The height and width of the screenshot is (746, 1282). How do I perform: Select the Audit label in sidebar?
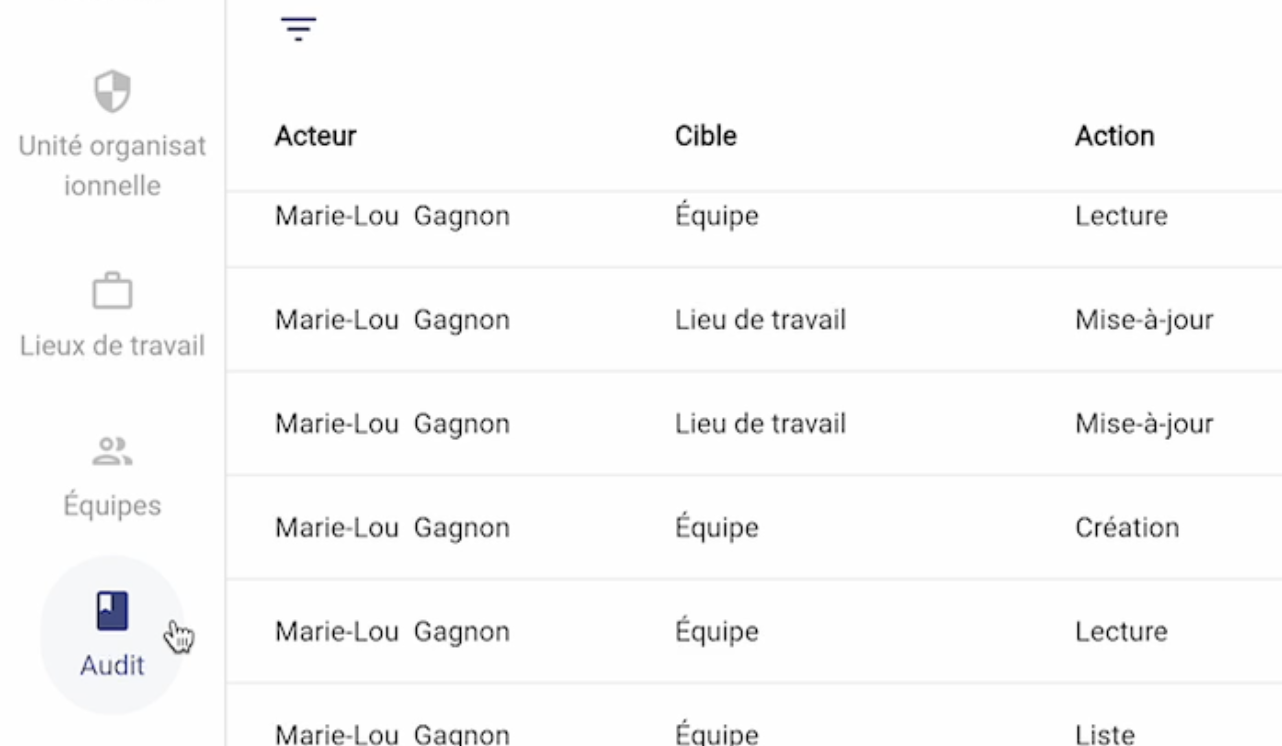pos(112,665)
